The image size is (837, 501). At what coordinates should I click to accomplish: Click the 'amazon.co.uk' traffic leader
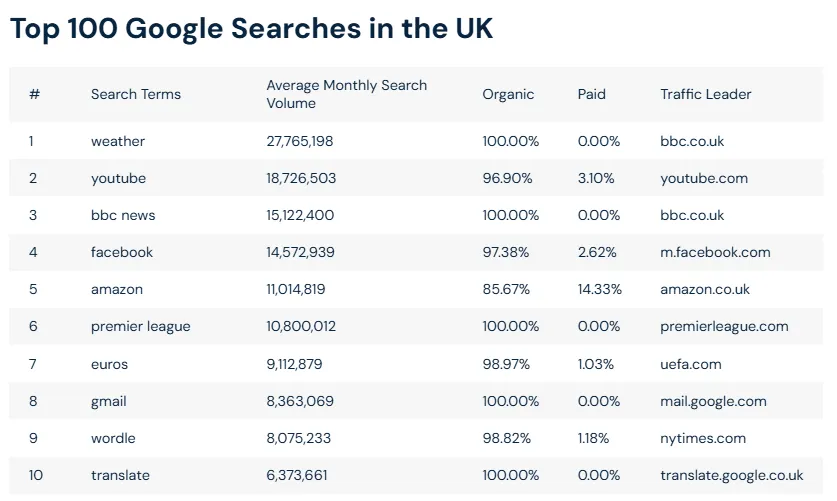(x=705, y=289)
